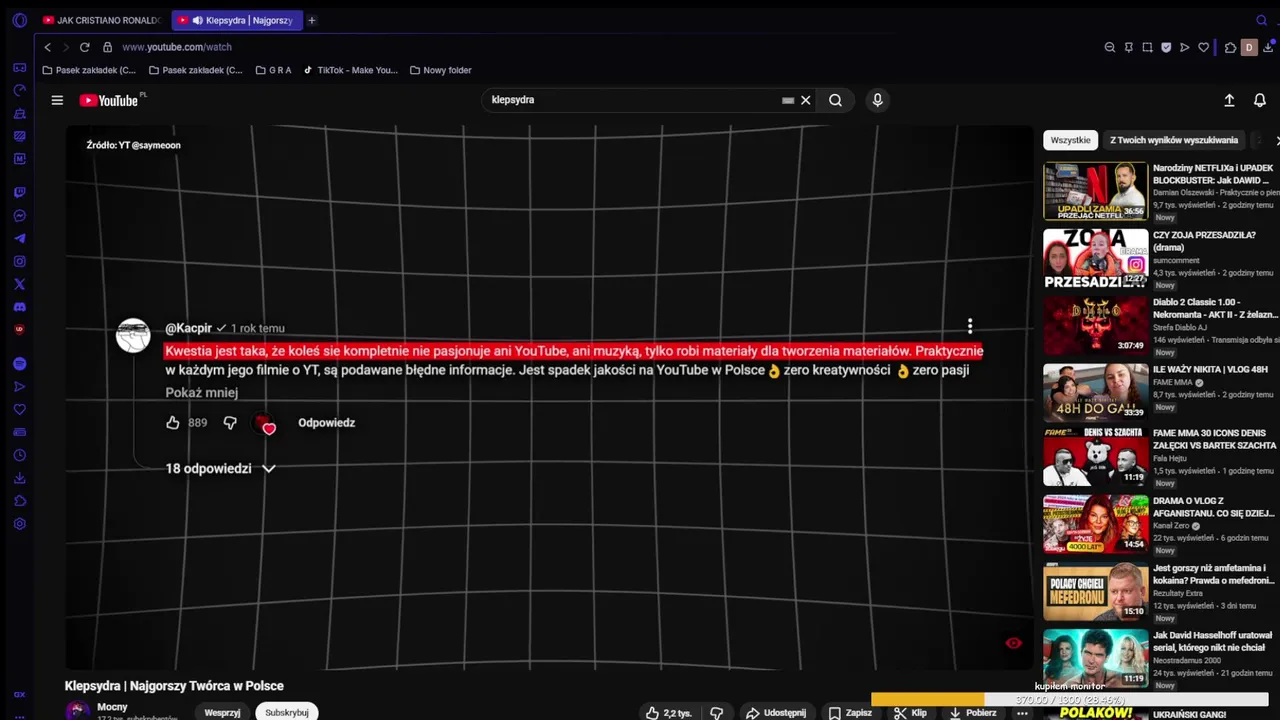Click the ad blocker shield icon
Image resolution: width=1280 pixels, height=720 pixels.
click(1166, 47)
